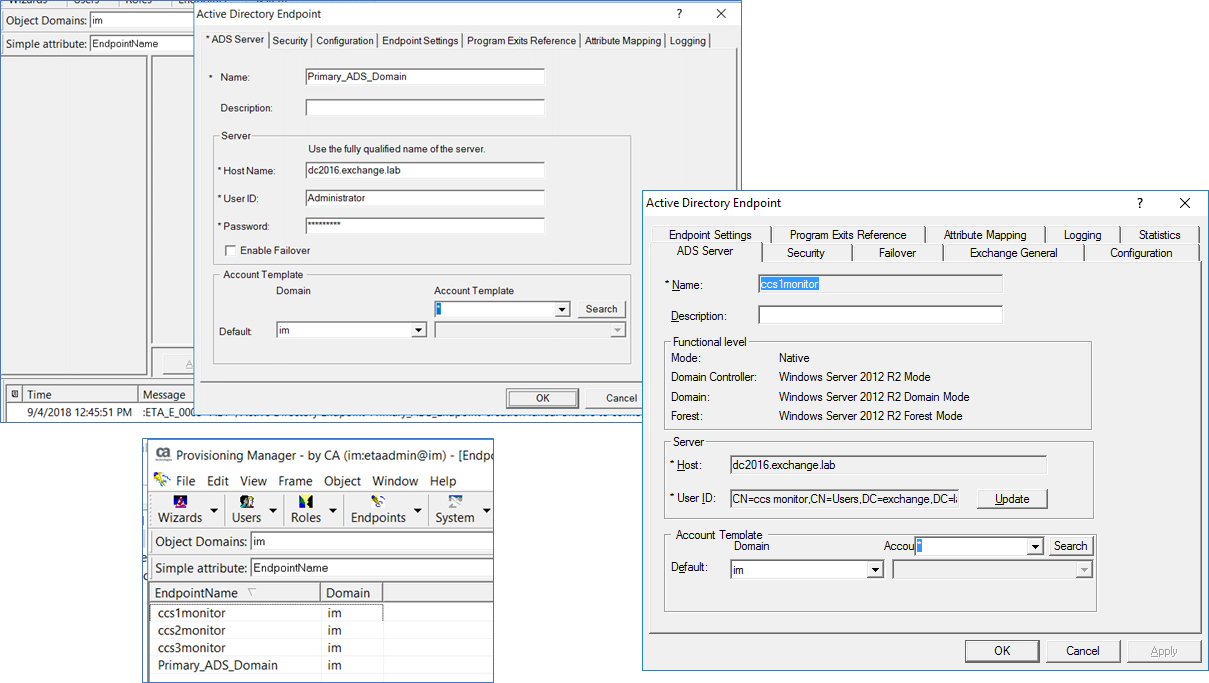
Task: Switch to Configuration tab in Primary_ADS_Domain dialog
Action: click(x=345, y=41)
